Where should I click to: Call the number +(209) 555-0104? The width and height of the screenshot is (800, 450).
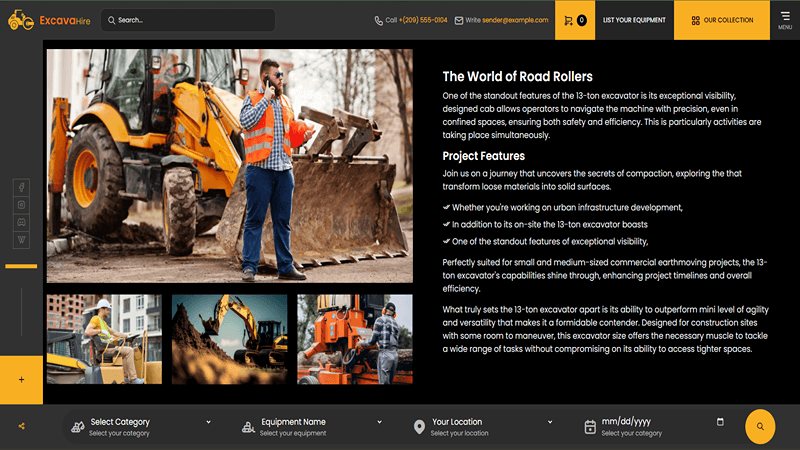pos(423,20)
